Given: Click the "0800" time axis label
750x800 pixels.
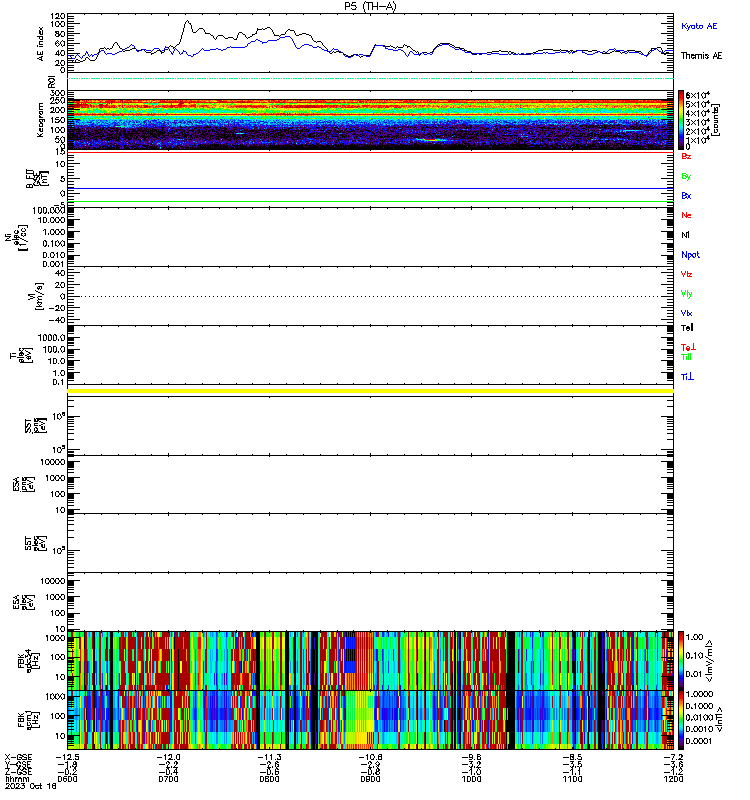Looking at the screenshot, I should click(269, 779).
